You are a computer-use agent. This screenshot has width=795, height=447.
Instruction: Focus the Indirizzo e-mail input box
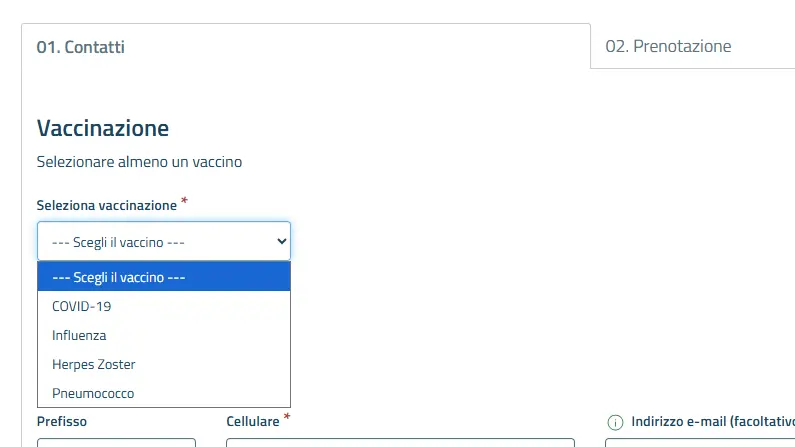coord(700,441)
